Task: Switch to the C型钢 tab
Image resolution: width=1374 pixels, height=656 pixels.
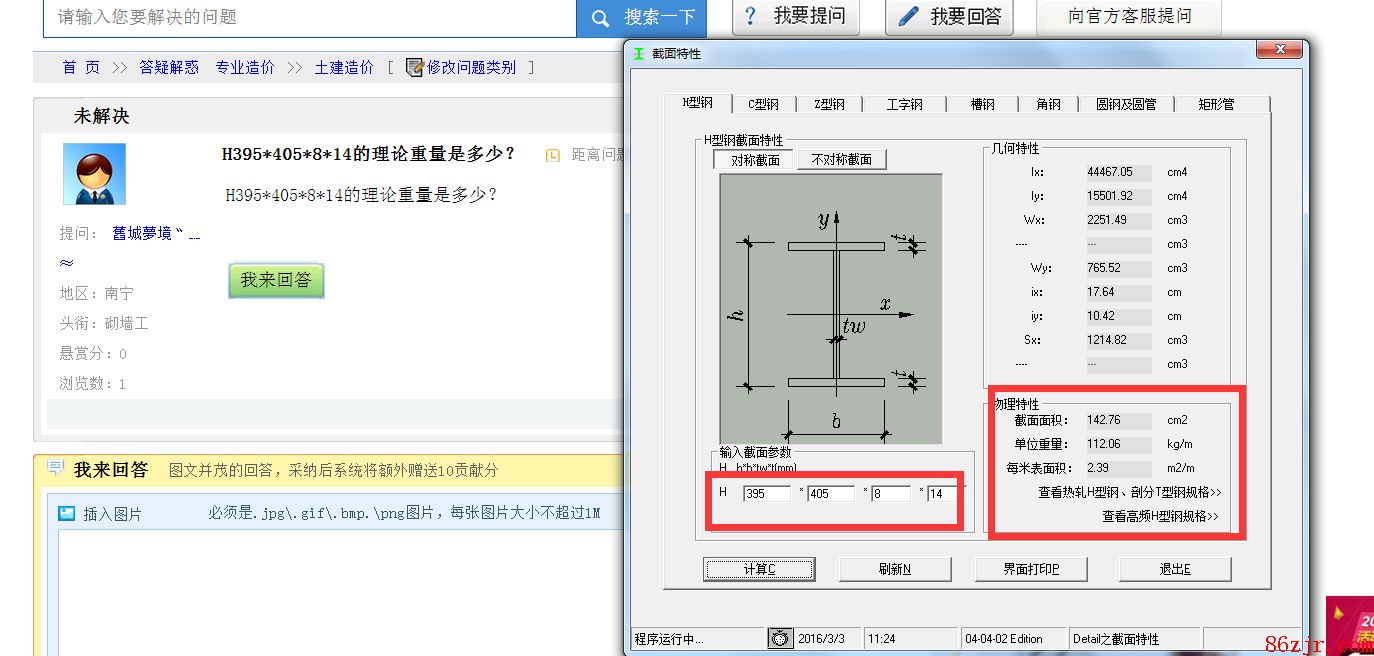Action: [x=763, y=104]
